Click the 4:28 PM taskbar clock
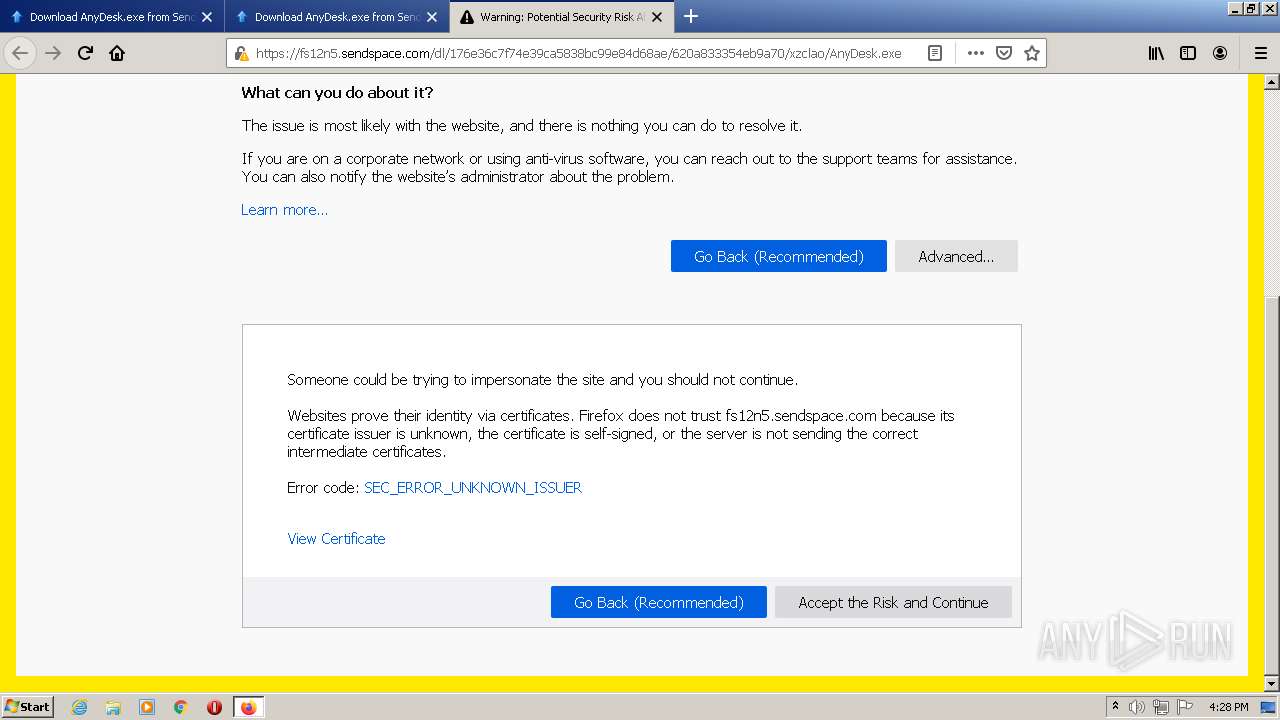This screenshot has width=1280, height=720. click(x=1228, y=707)
